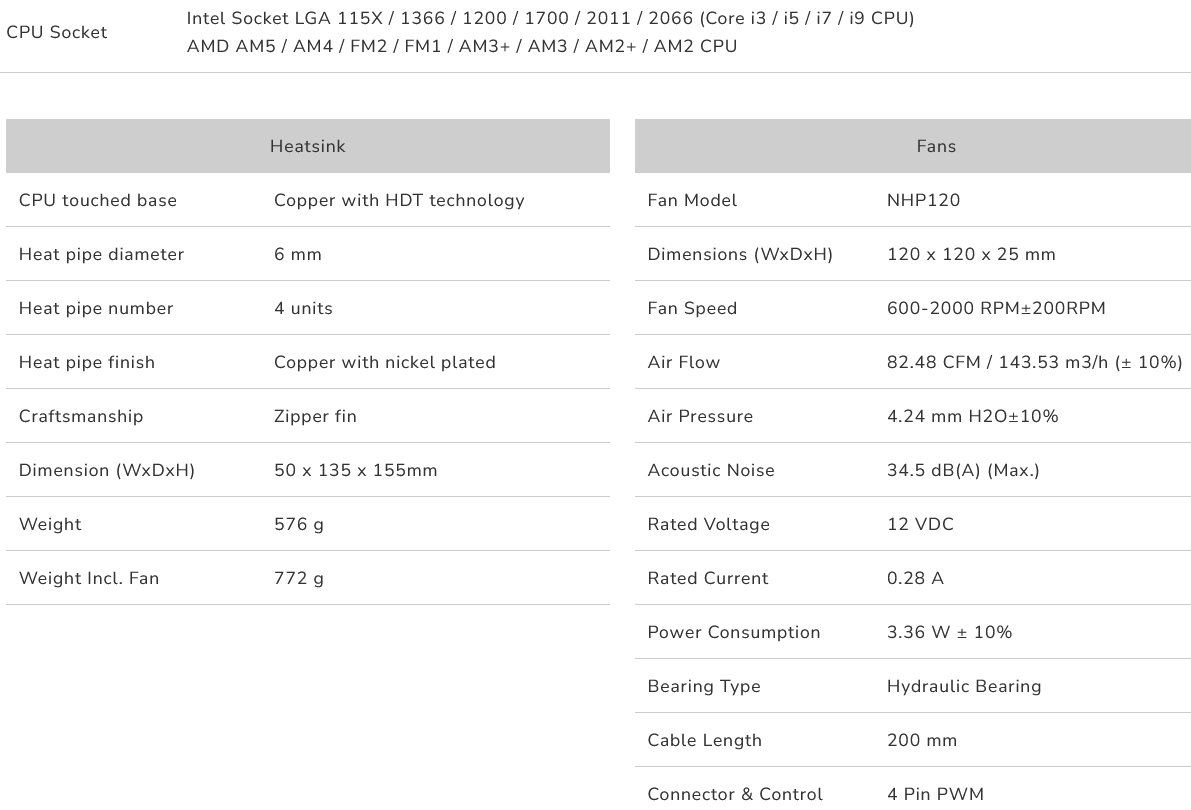Screen dimensions: 1191x810
Task: Click the Weight Incl. Fan label
Action: point(89,578)
